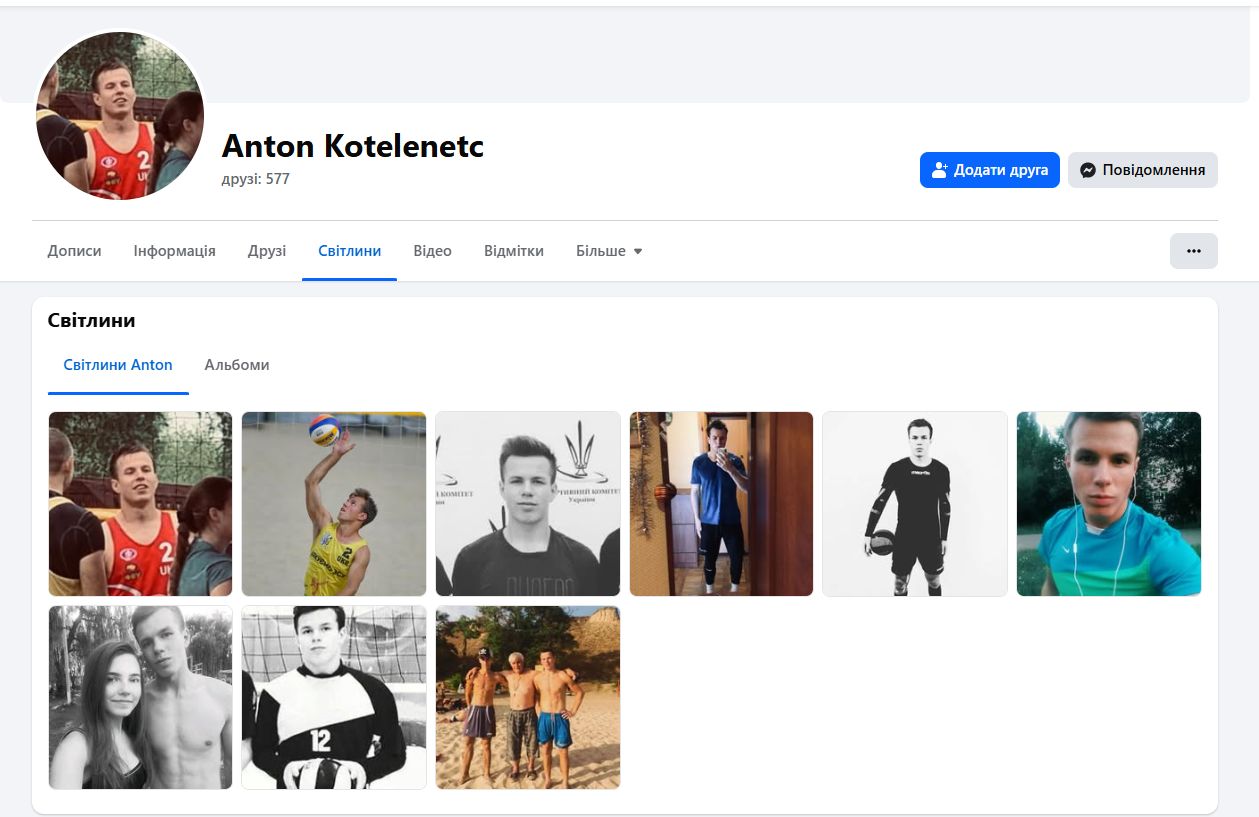The width and height of the screenshot is (1259, 817).
Task: Switch to the Альбоми sub-tab
Action: tap(237, 365)
